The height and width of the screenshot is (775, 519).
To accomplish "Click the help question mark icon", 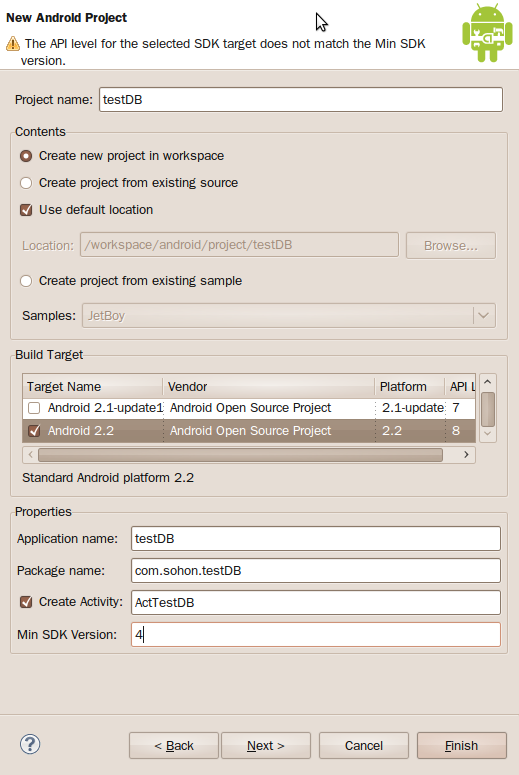I will [30, 744].
